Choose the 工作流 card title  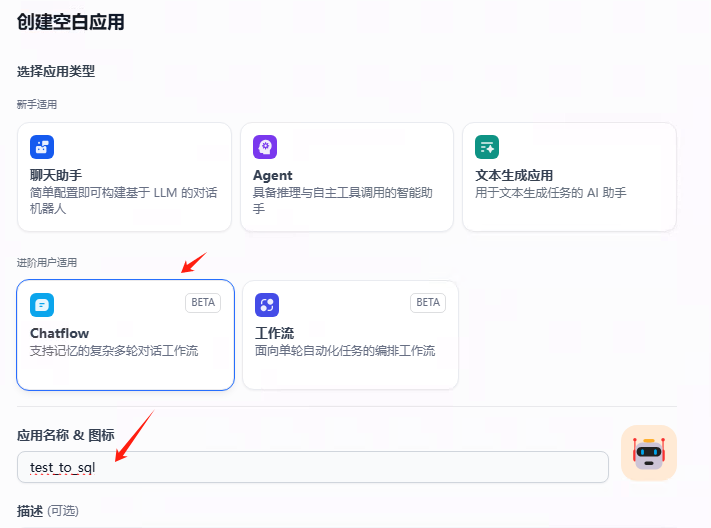tap(274, 333)
